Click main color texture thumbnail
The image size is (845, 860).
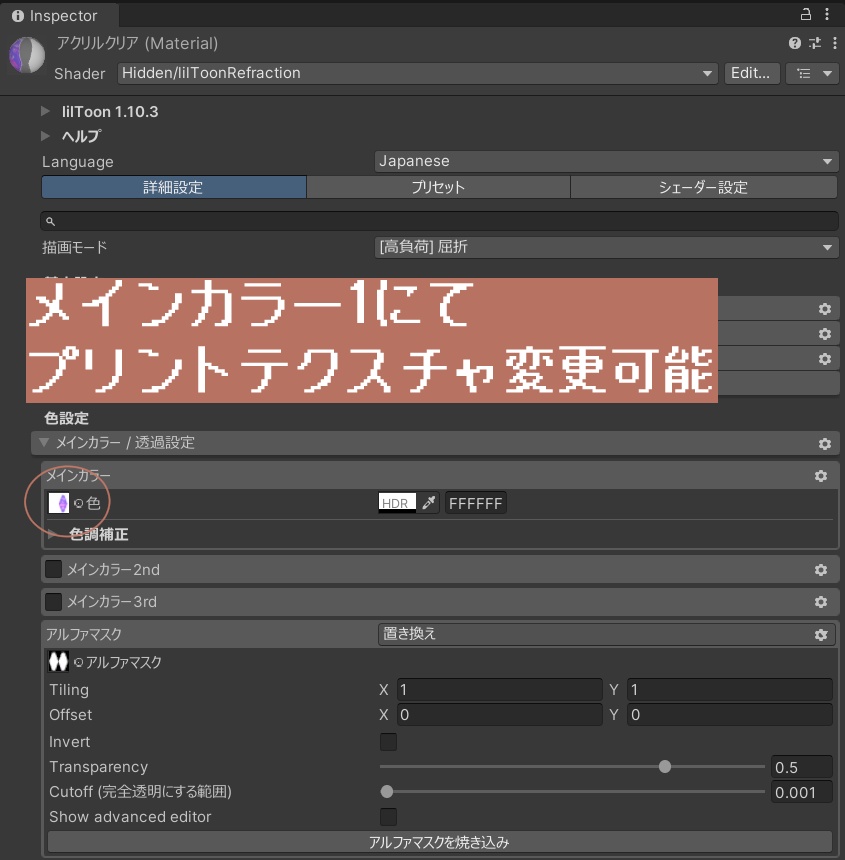tap(59, 503)
